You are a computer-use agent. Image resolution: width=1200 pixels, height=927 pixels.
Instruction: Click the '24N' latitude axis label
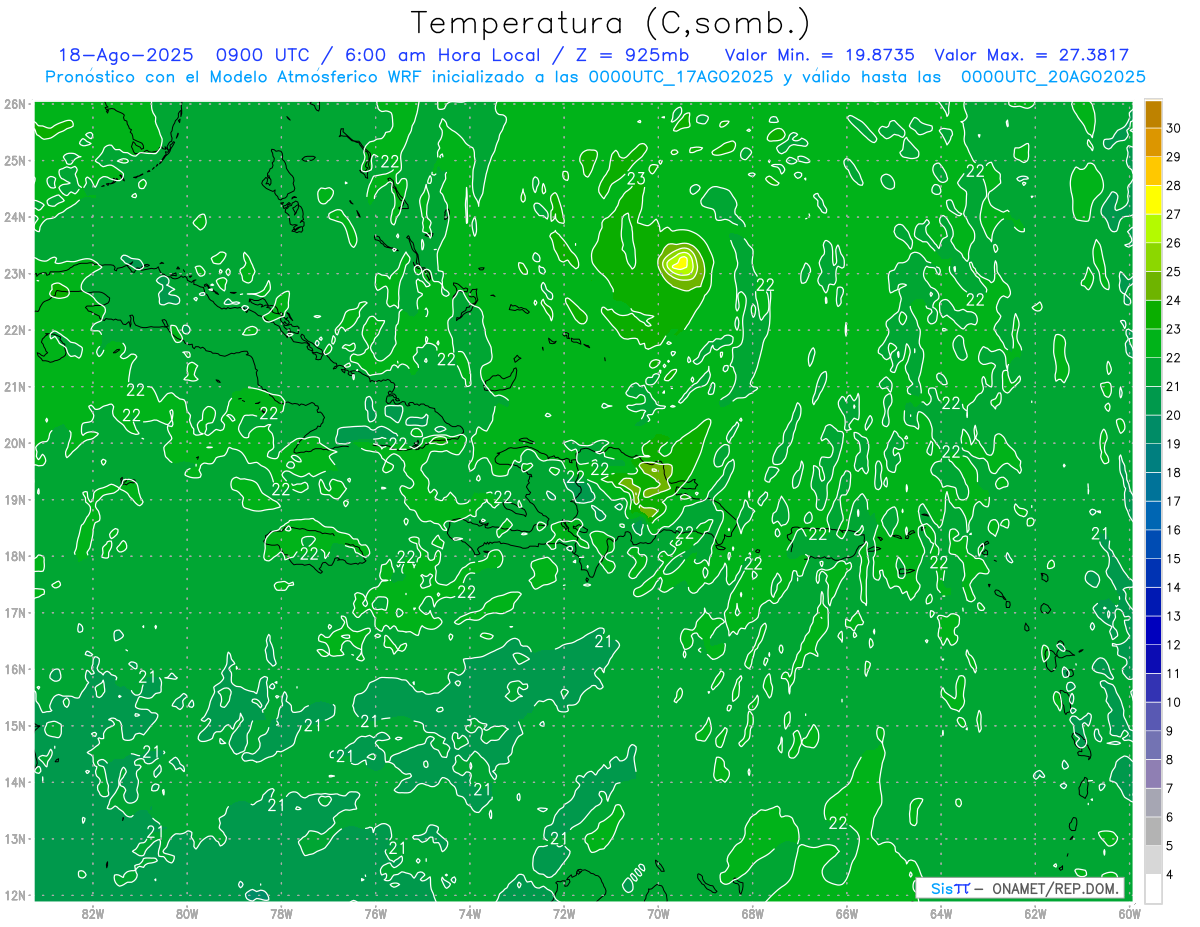click(14, 217)
